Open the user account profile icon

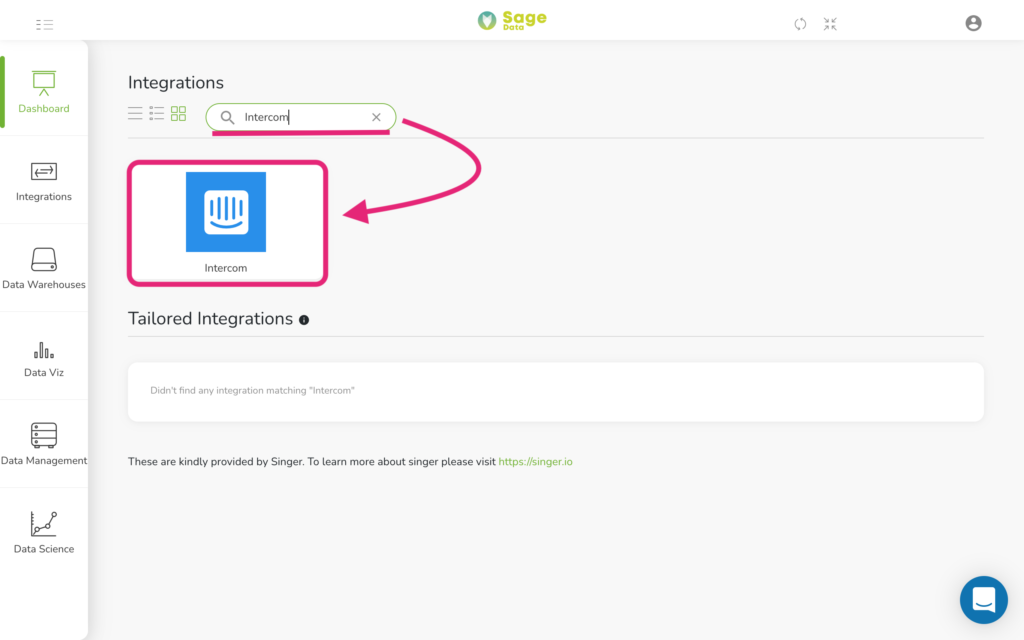tap(973, 24)
